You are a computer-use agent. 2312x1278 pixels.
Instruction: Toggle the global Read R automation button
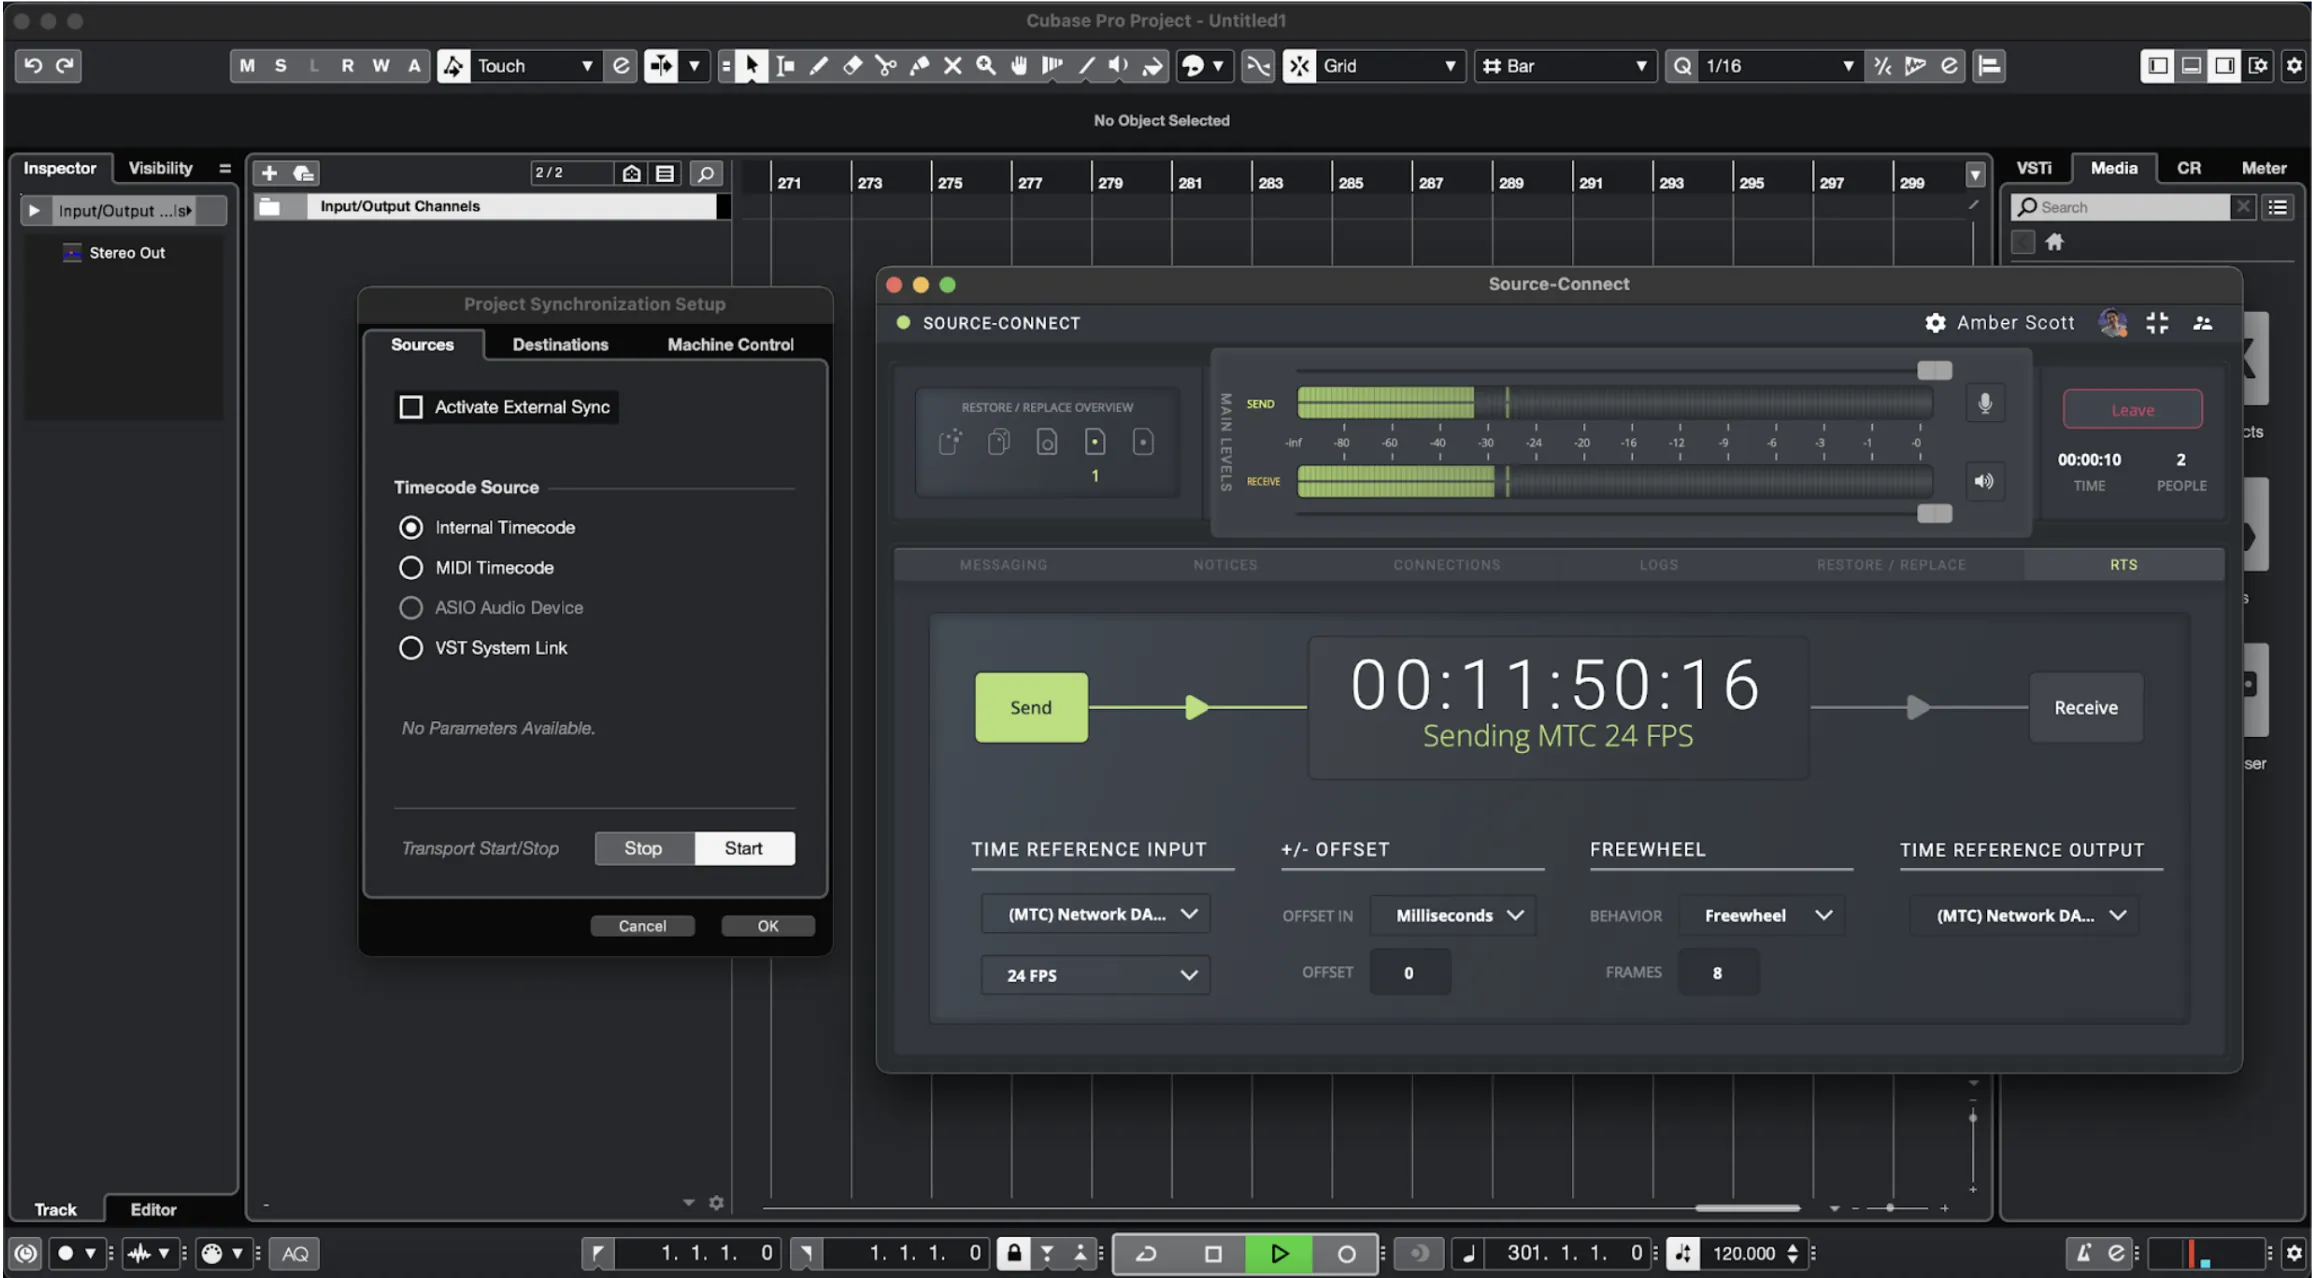pos(347,66)
